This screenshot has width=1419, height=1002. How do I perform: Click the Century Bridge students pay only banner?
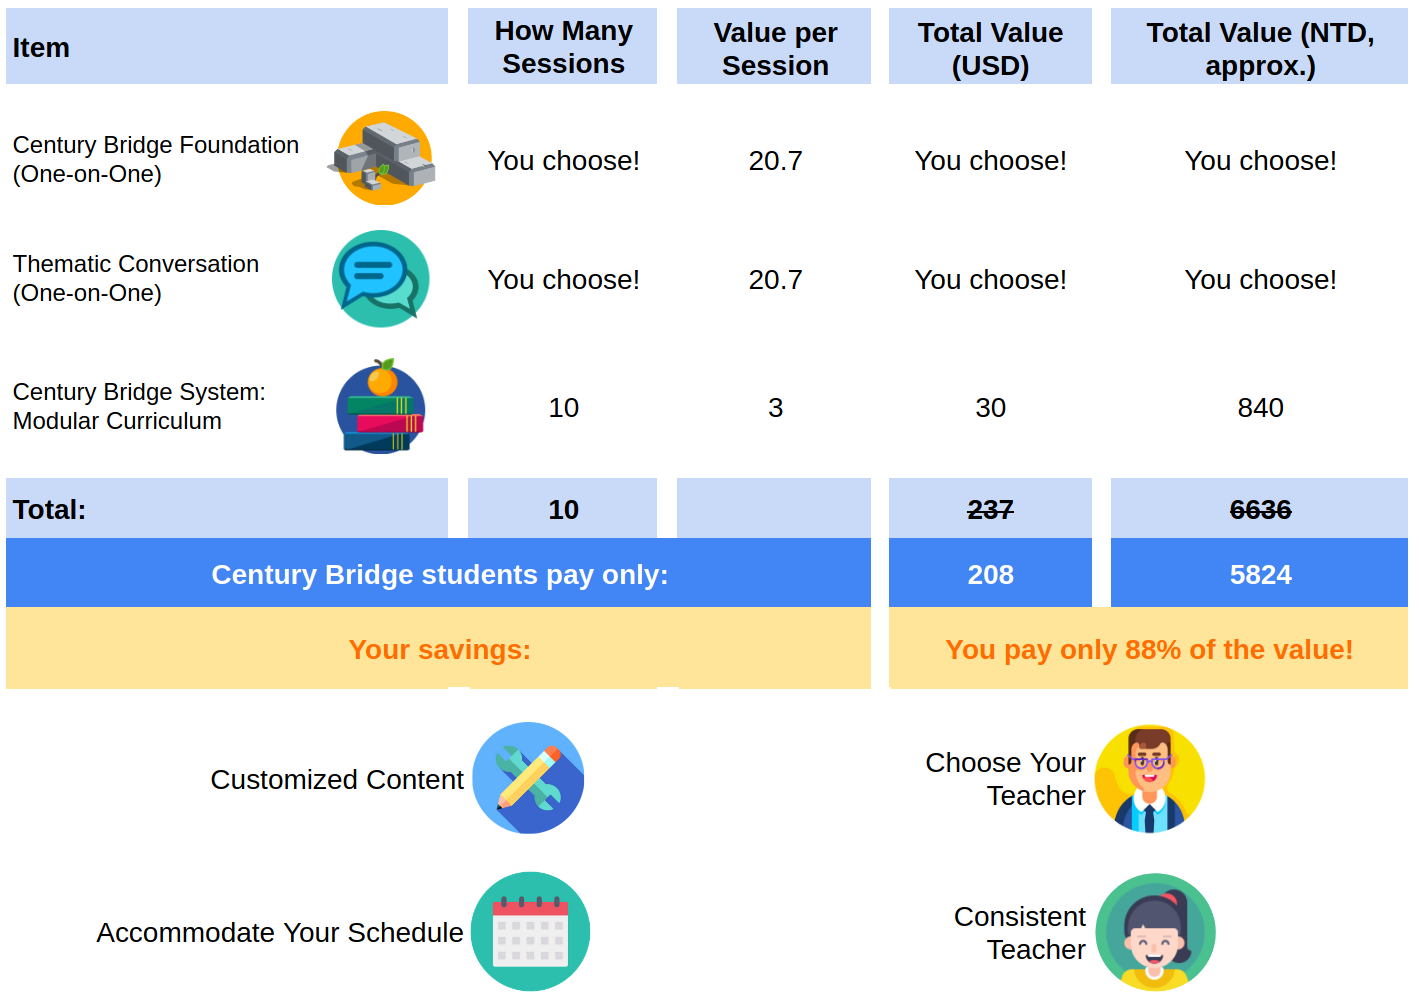pyautogui.click(x=439, y=574)
